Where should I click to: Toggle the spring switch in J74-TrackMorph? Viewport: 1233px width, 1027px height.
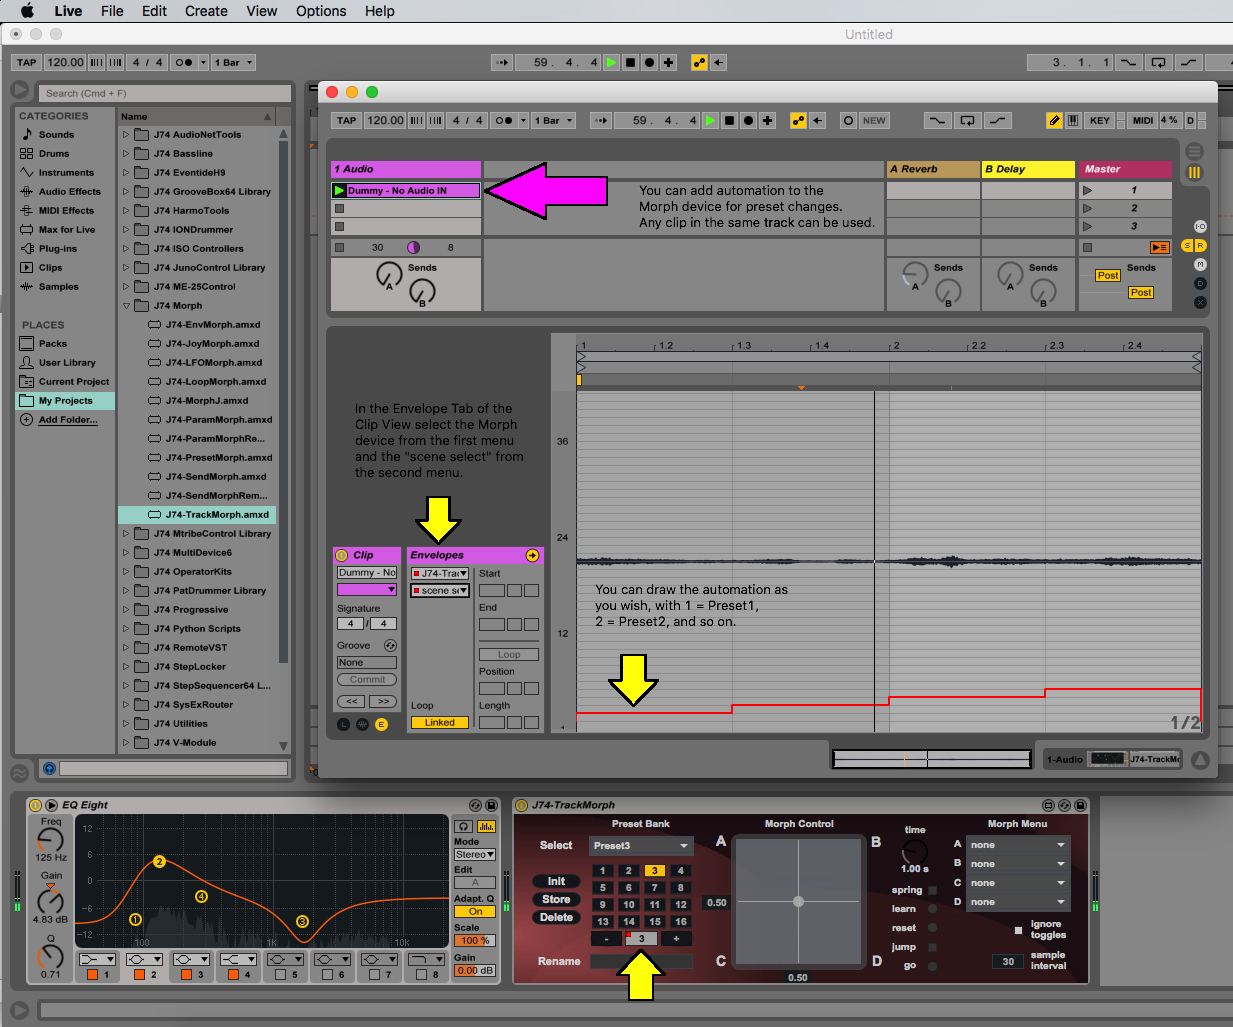click(932, 890)
